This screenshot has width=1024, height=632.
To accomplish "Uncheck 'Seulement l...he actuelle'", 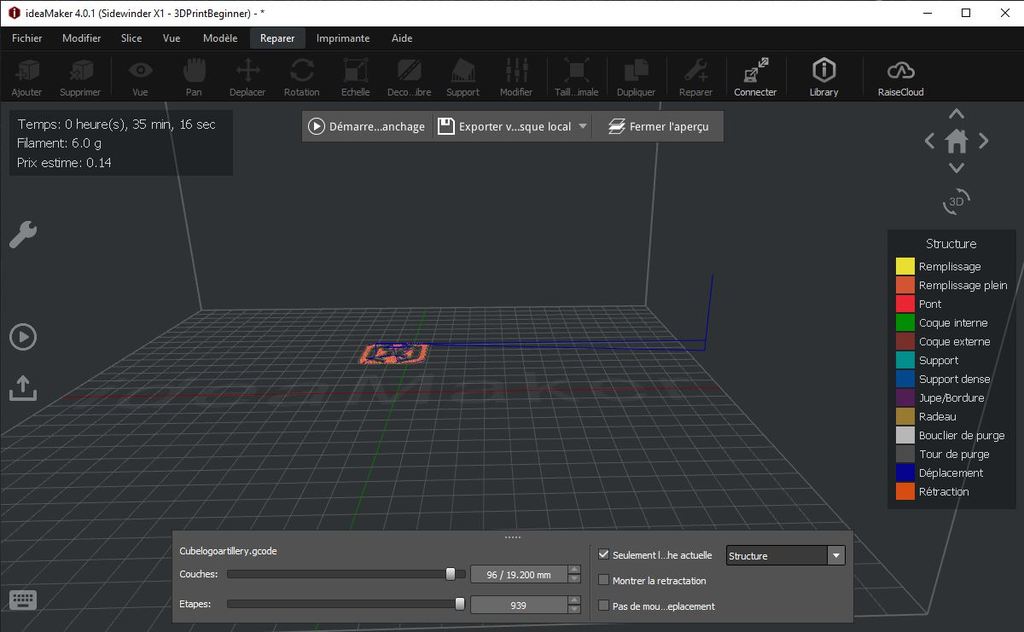I will (x=604, y=554).
